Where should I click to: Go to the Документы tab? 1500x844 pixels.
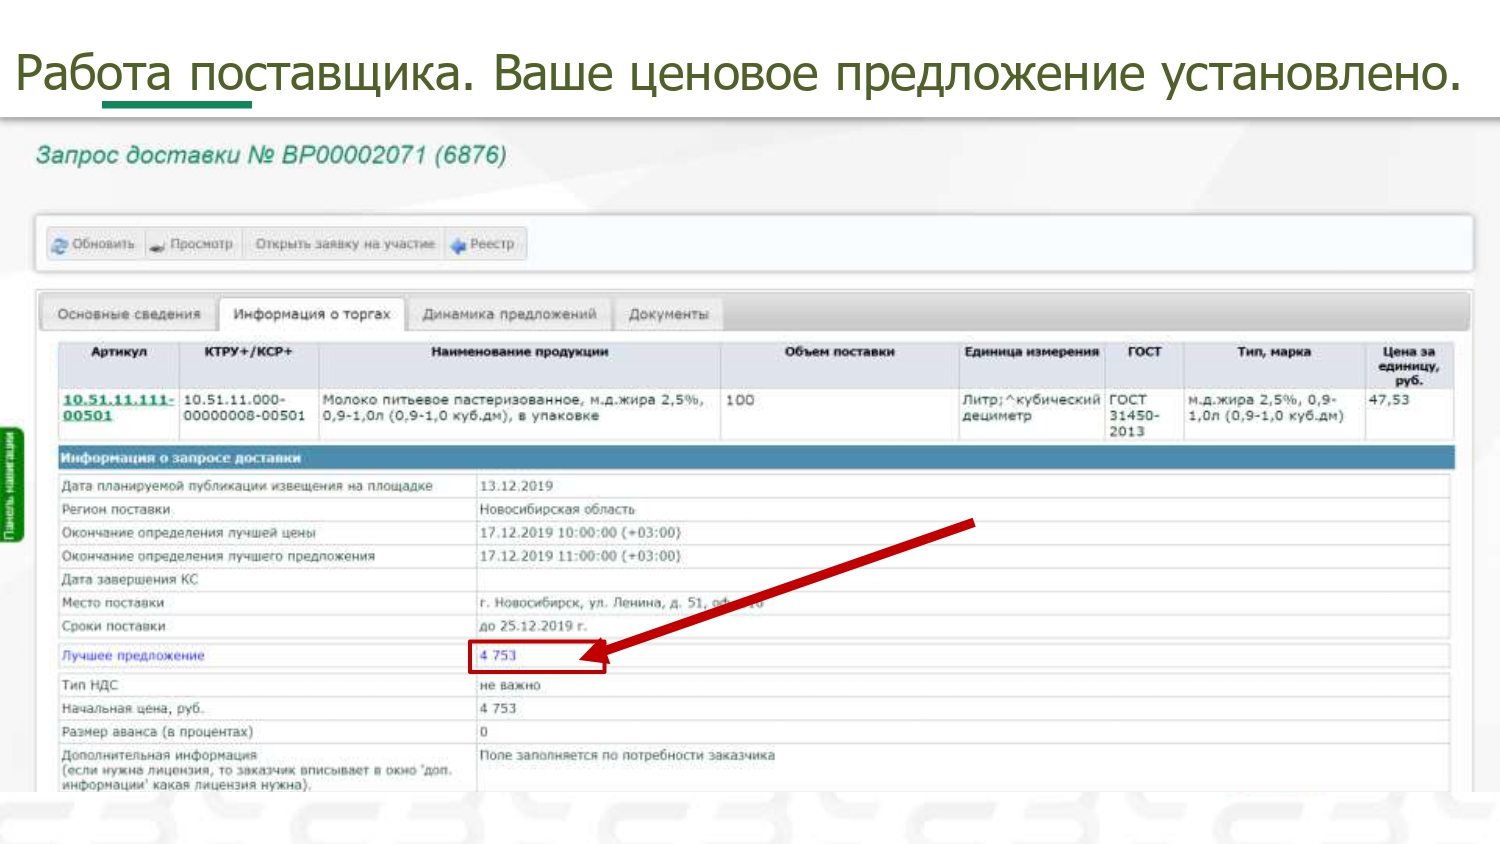coord(668,314)
